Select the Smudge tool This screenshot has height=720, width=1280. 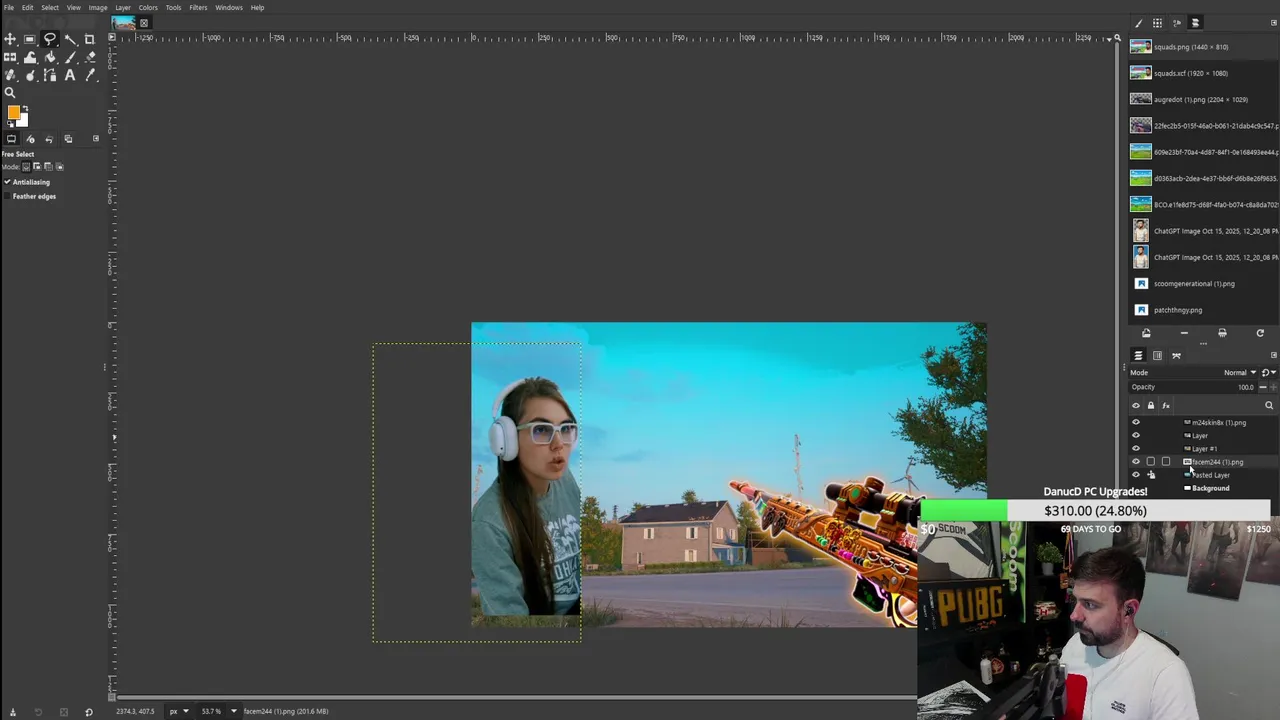pyautogui.click(x=30, y=75)
